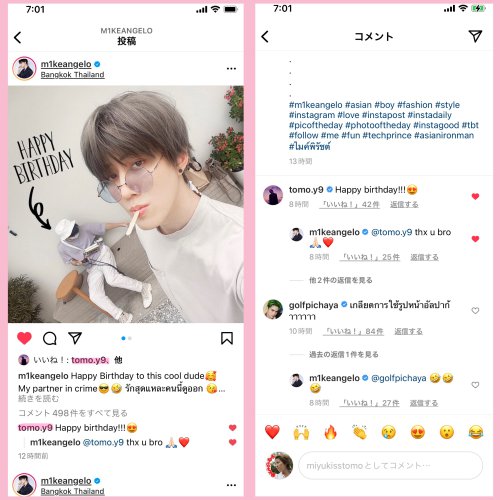Open comments via speech bubble icon
The image size is (500, 500).
50,338
